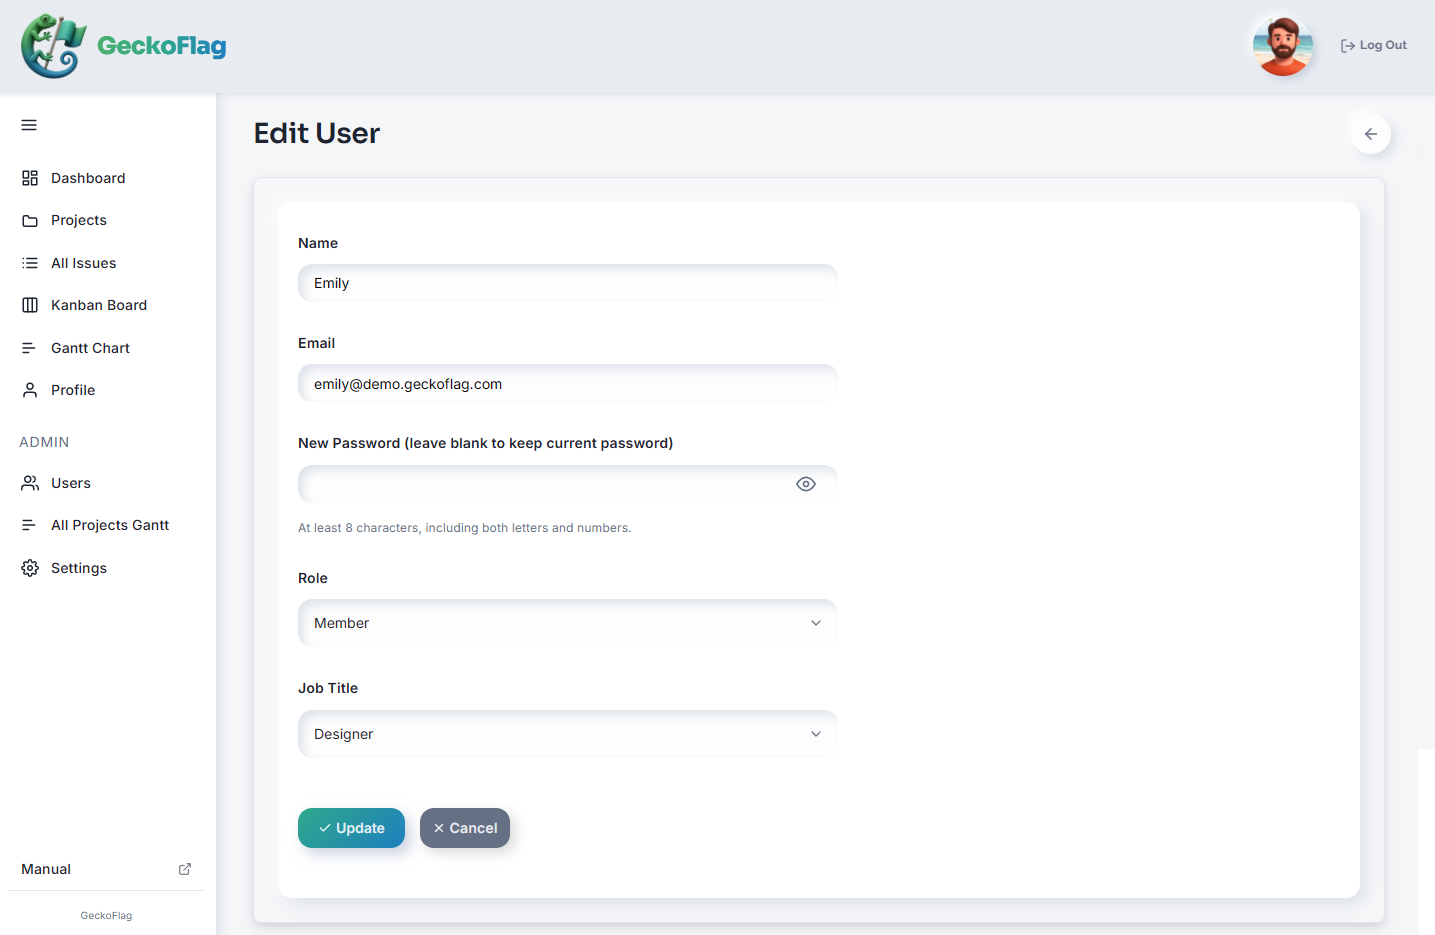Click the Update button

point(351,828)
